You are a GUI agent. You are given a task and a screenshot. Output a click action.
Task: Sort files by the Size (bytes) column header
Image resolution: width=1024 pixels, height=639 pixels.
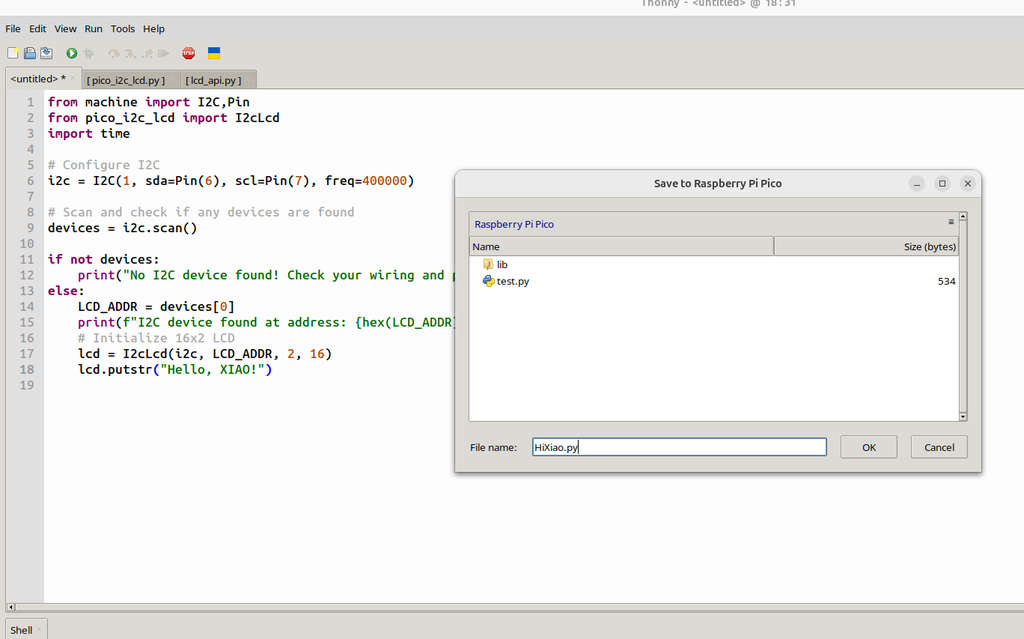coord(866,246)
